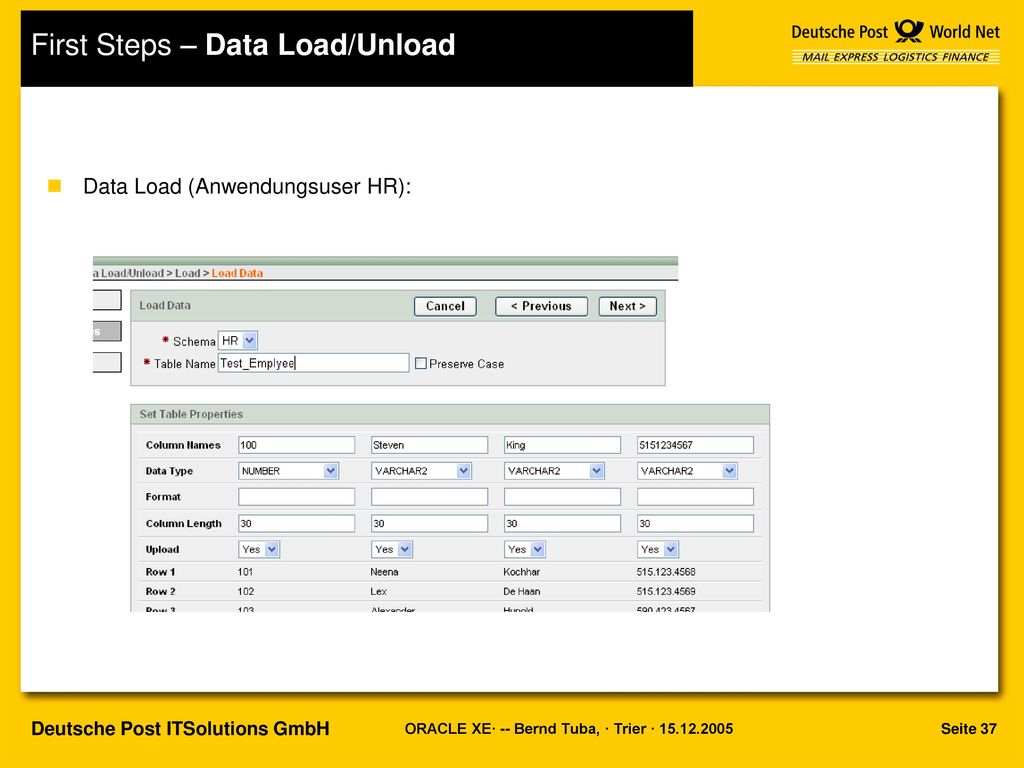Open Upload Yes dropdown in King column
This screenshot has height=768, width=1024.
[x=525, y=549]
